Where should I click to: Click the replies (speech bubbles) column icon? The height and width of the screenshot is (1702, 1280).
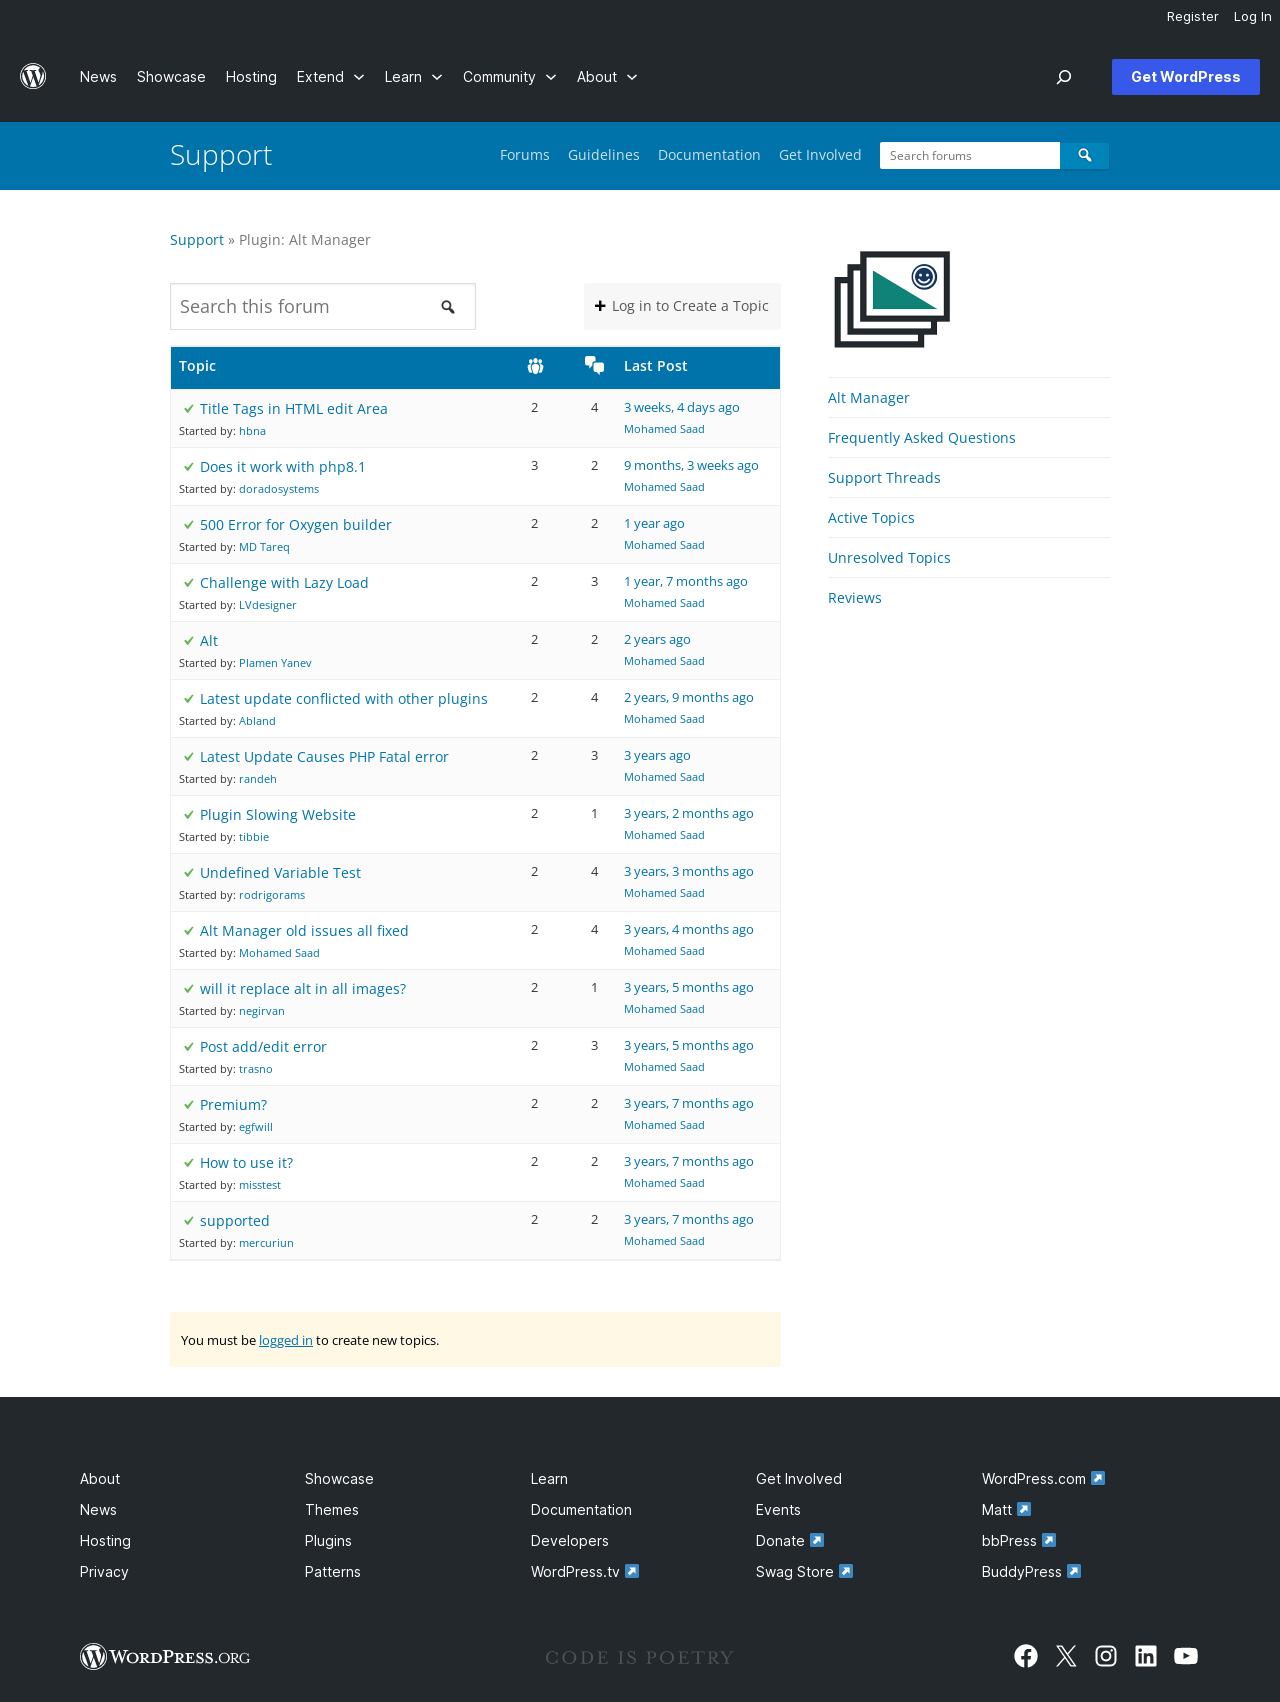point(594,366)
